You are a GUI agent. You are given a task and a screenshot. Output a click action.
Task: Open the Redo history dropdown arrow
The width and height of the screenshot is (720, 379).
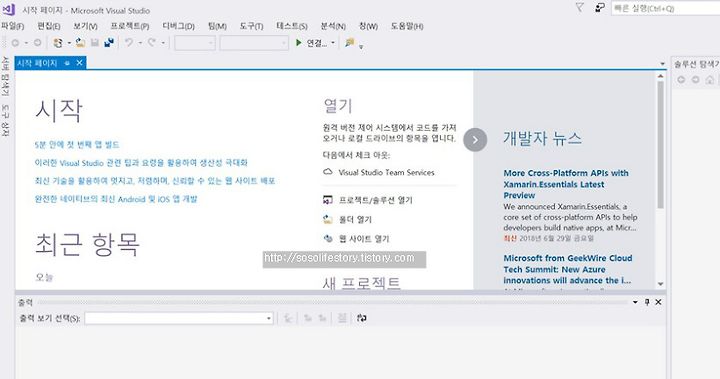click(x=163, y=43)
